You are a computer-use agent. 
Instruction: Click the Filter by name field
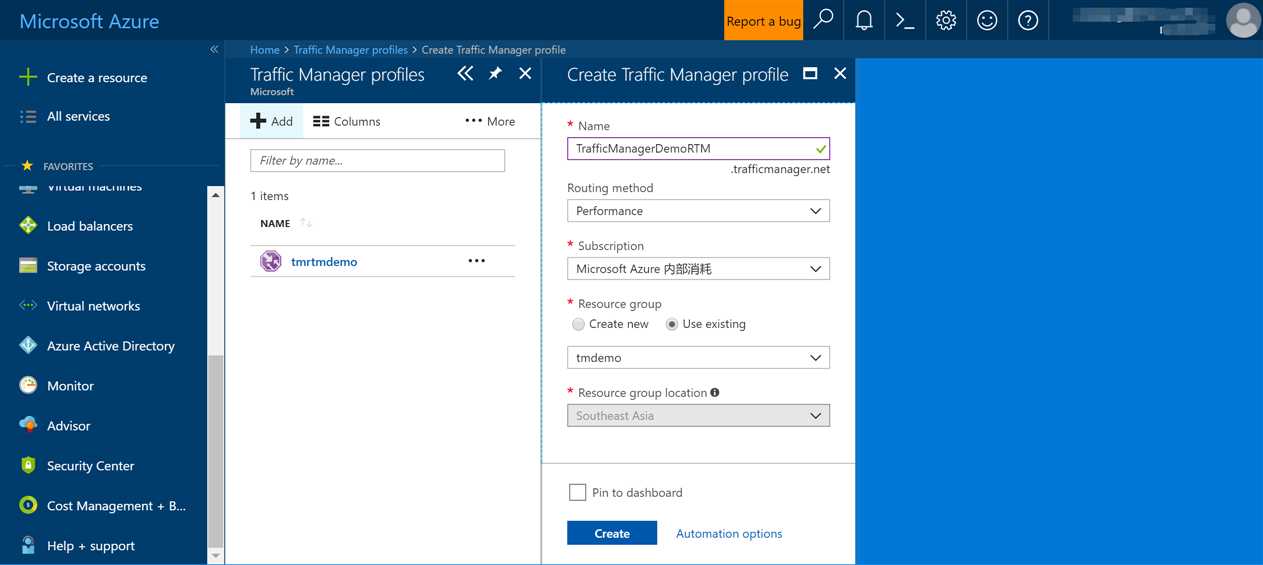[x=377, y=160]
